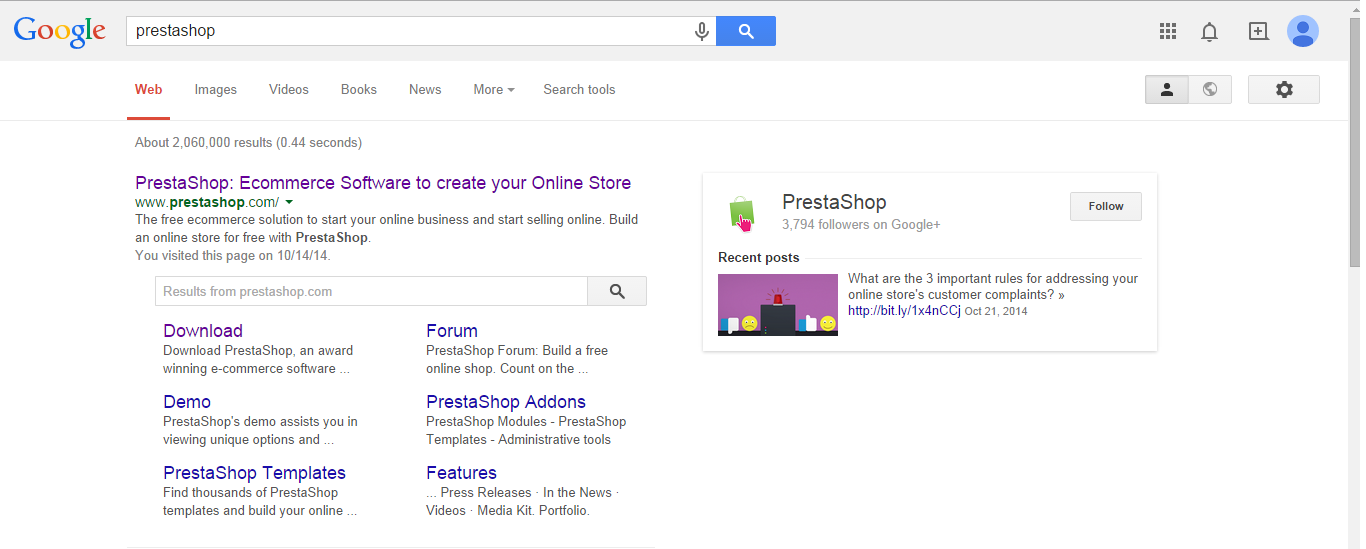The height and width of the screenshot is (549, 1366).
Task: Click the bit.ly/1x4nCCj link
Action: (904, 311)
